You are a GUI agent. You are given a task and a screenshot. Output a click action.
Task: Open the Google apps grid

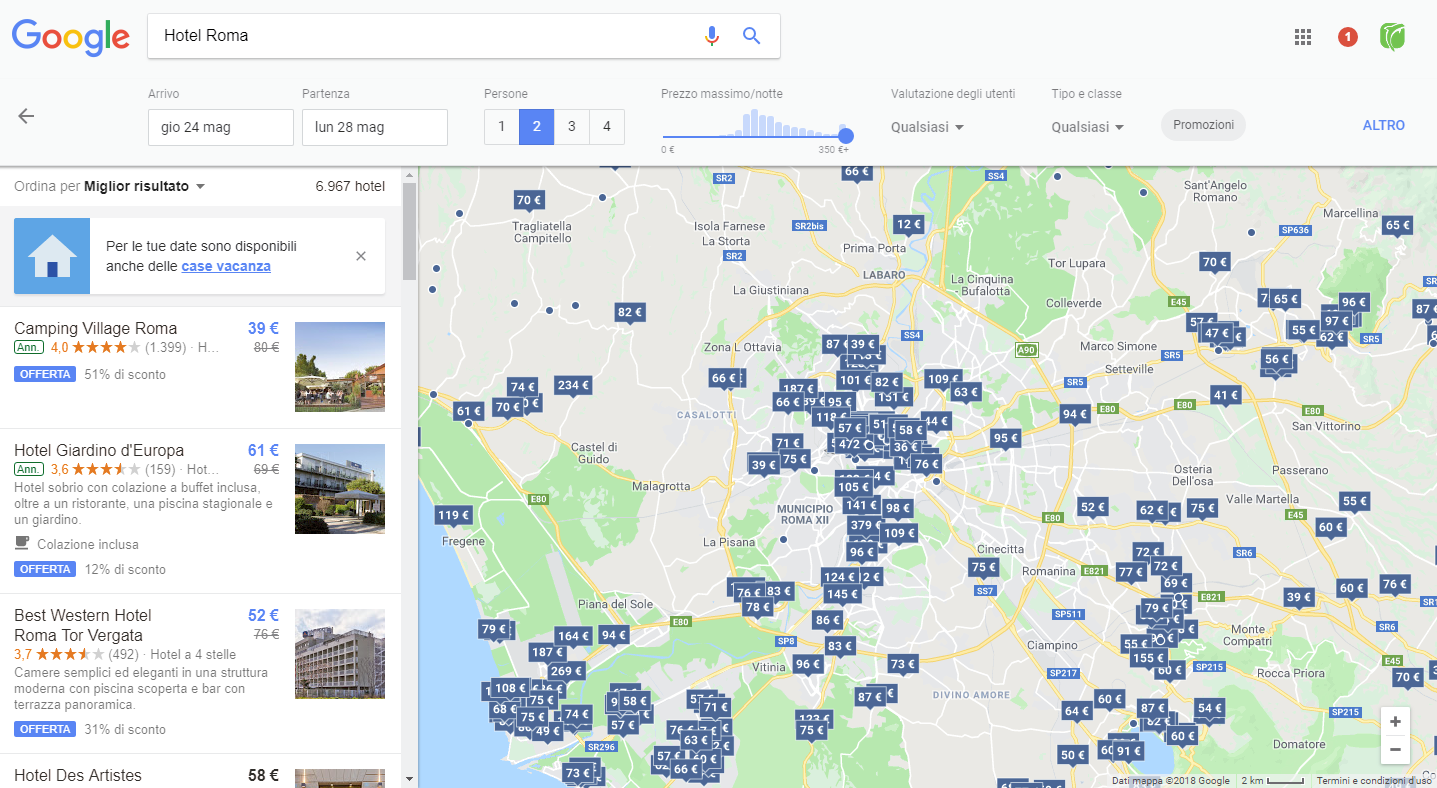point(1302,37)
